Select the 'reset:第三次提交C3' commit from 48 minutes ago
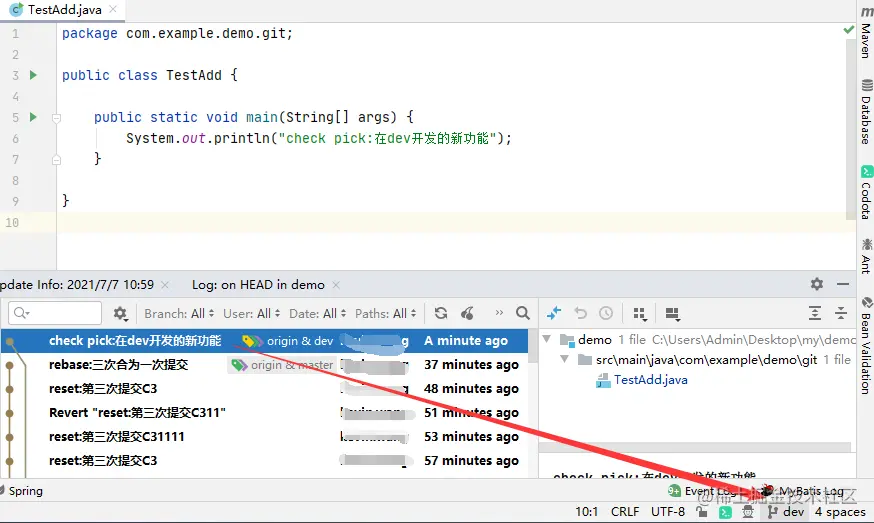 click(x=264, y=389)
